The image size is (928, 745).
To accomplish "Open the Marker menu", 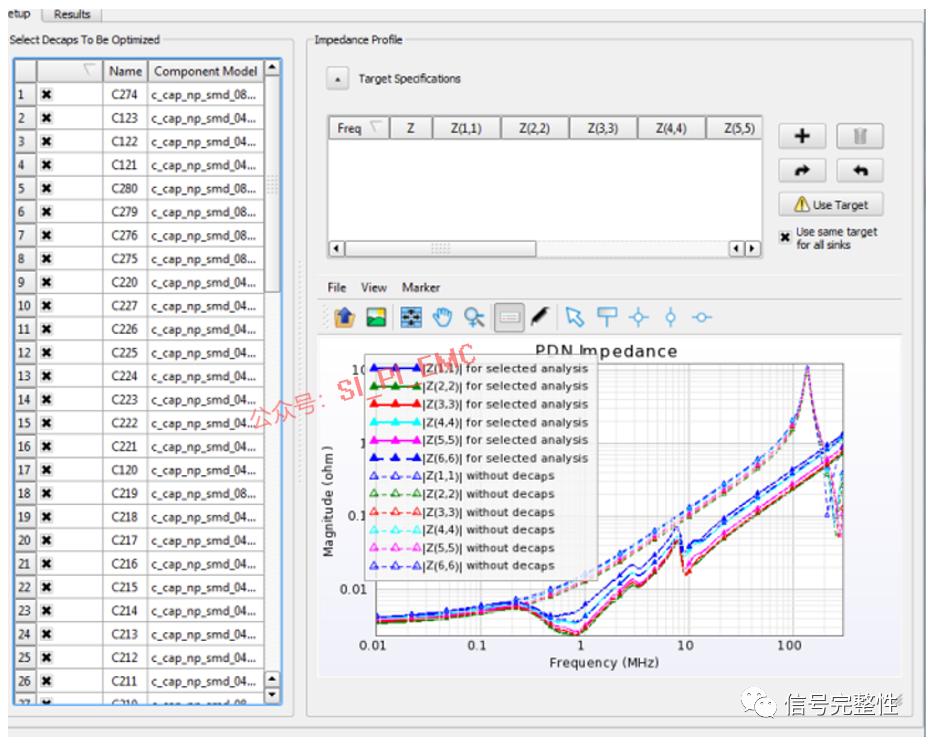I will 421,287.
